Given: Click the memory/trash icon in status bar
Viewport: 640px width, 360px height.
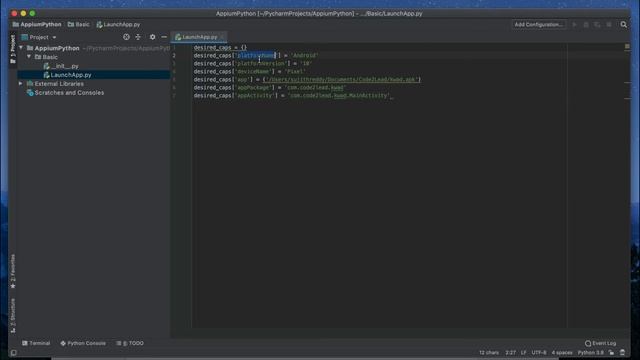Looking at the screenshot, I should click(x=622, y=353).
